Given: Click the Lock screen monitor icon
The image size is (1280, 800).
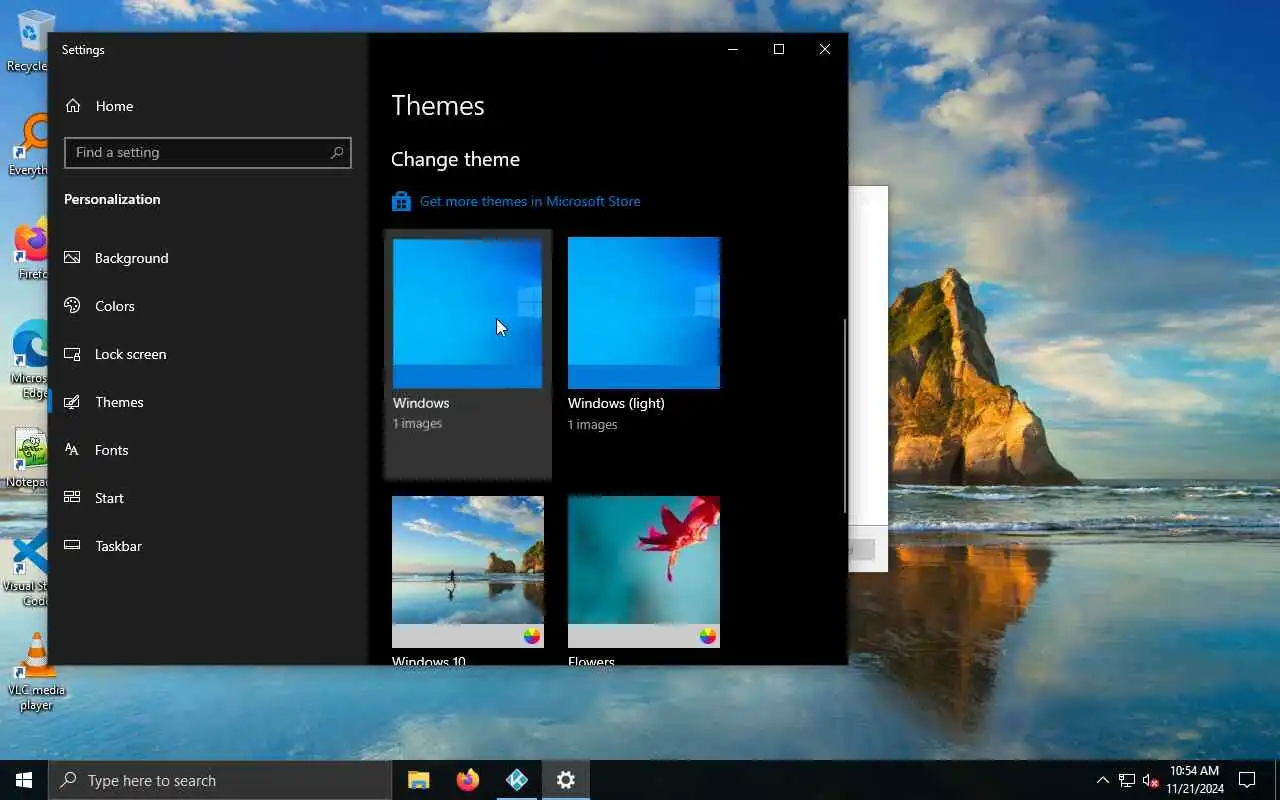Looking at the screenshot, I should (72, 354).
